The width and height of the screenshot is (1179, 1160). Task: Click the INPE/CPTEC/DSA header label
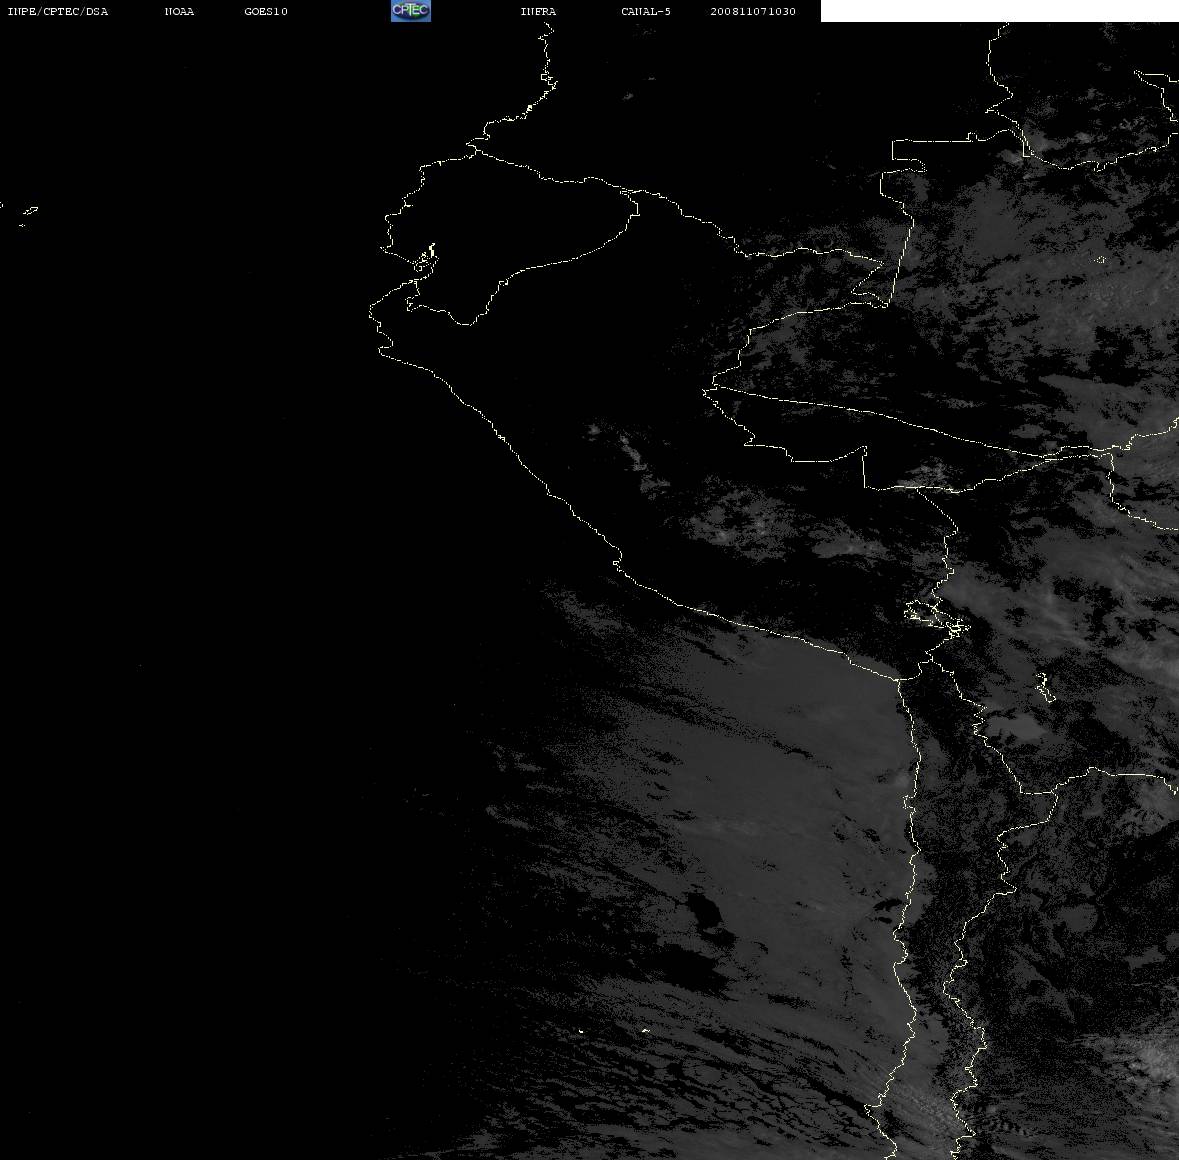pos(57,11)
